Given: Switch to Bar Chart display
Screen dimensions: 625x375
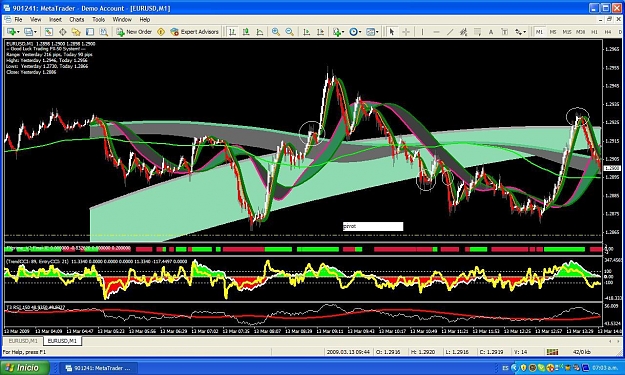Looking at the screenshot, I should pyautogui.click(x=232, y=32).
